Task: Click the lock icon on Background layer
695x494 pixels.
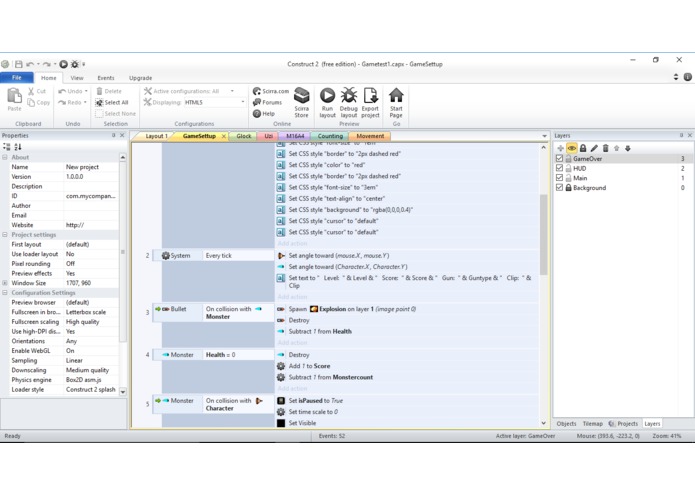Action: [569, 188]
